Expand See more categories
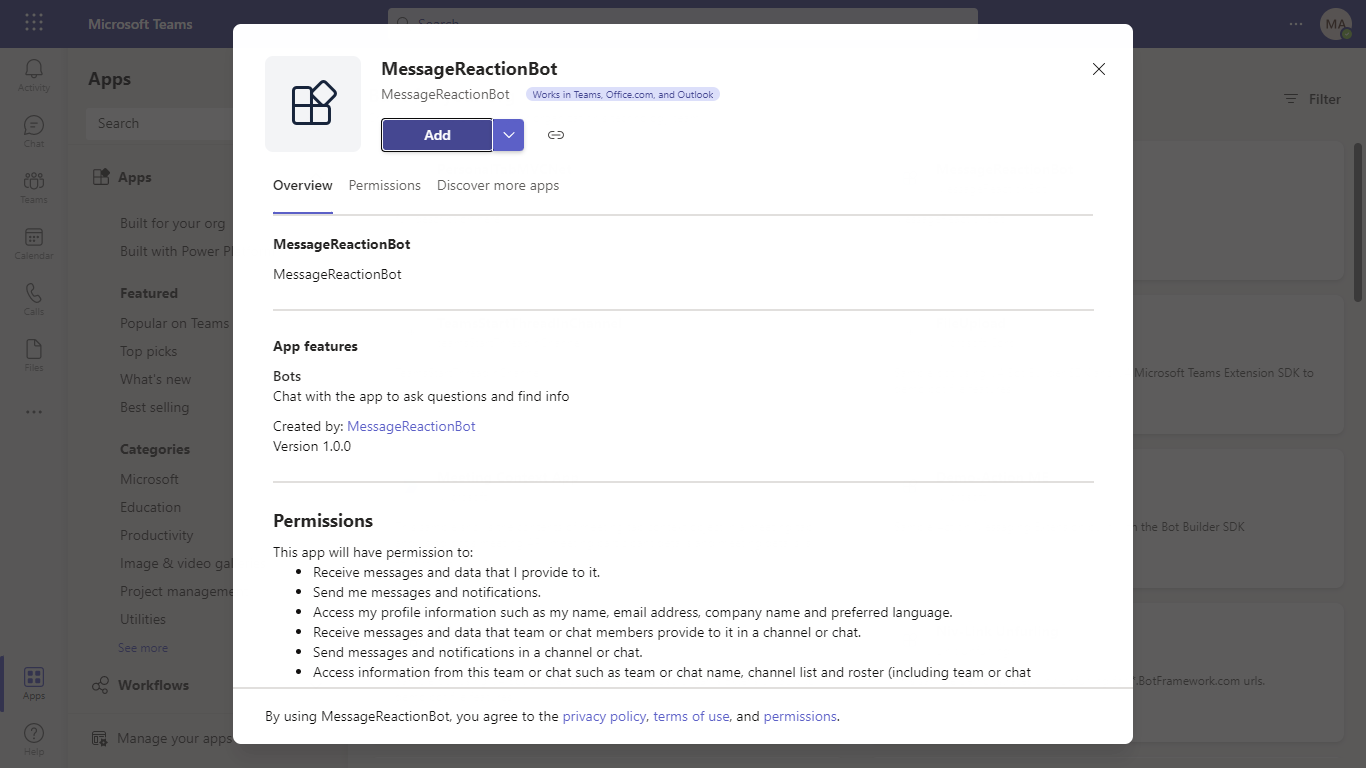1366x768 pixels. (x=143, y=648)
